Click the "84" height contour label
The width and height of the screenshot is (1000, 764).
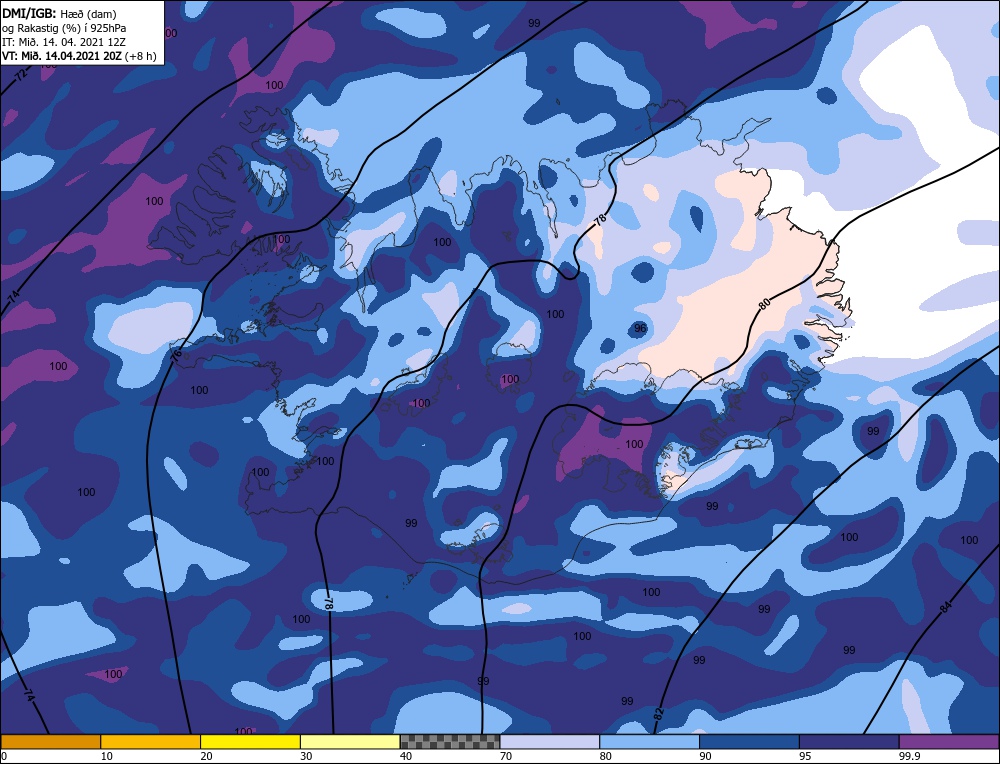[x=946, y=608]
